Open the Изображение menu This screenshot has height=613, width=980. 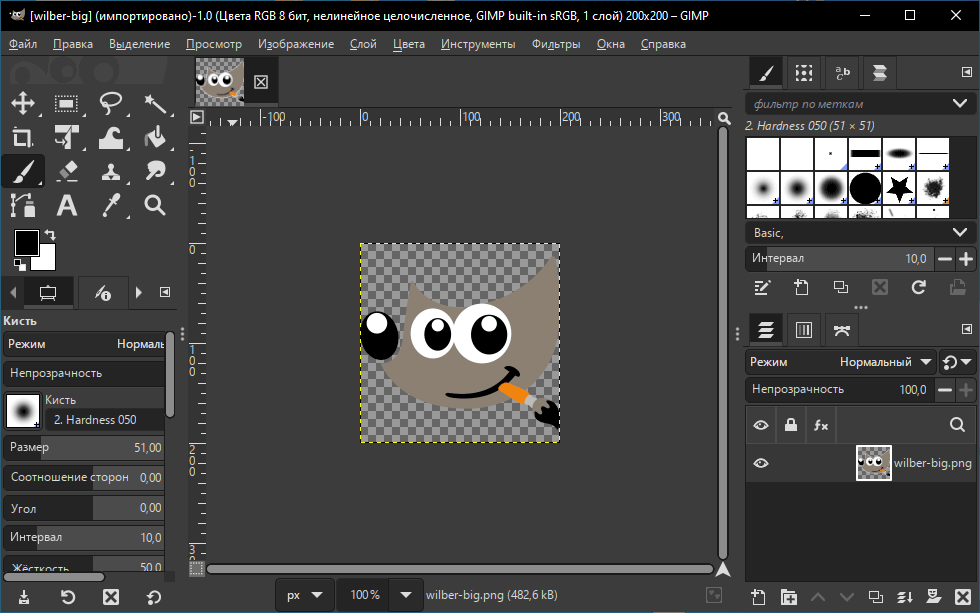(x=296, y=44)
